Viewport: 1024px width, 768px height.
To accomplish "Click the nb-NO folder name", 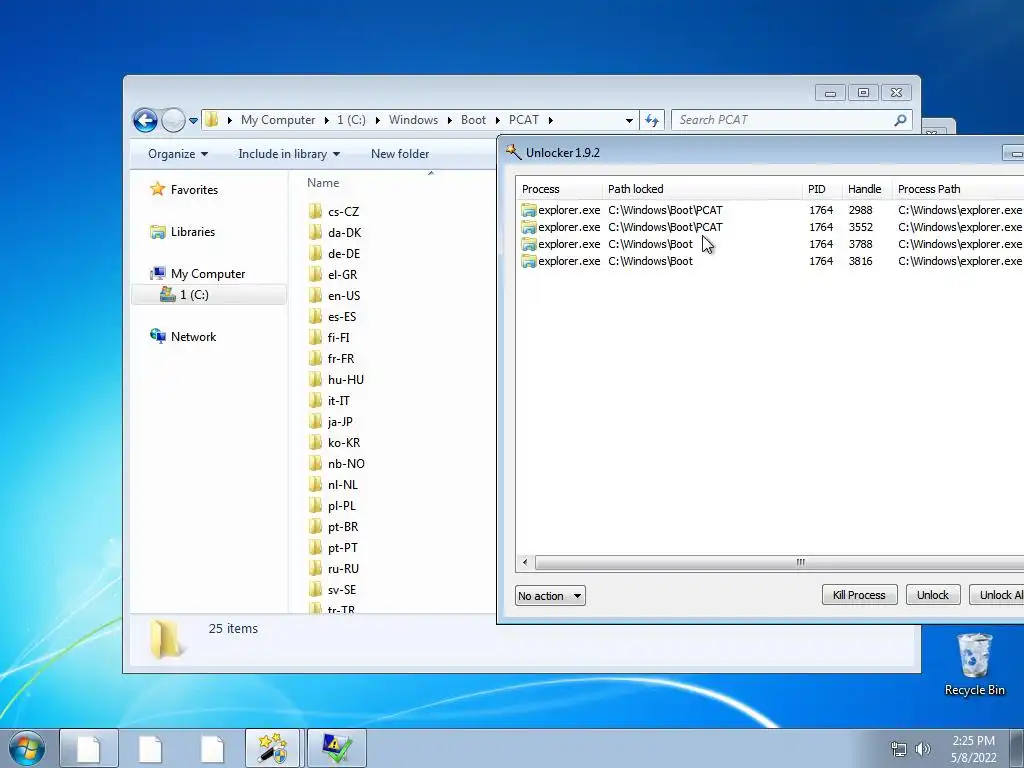I will point(346,464).
